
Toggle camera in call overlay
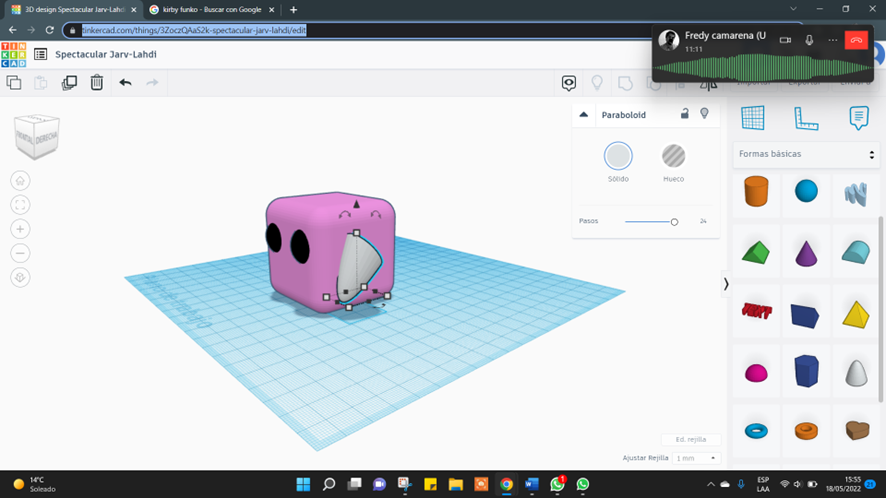pyautogui.click(x=785, y=40)
